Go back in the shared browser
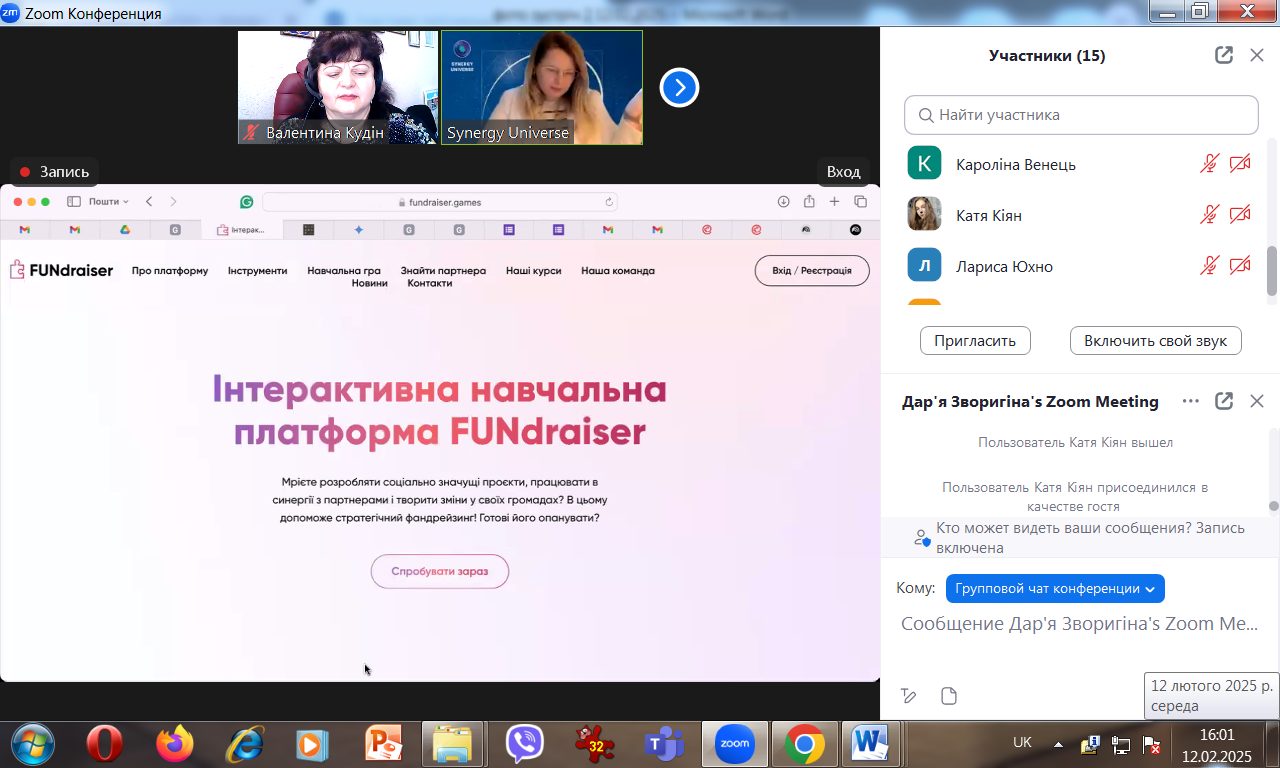The image size is (1280, 768). (x=149, y=202)
